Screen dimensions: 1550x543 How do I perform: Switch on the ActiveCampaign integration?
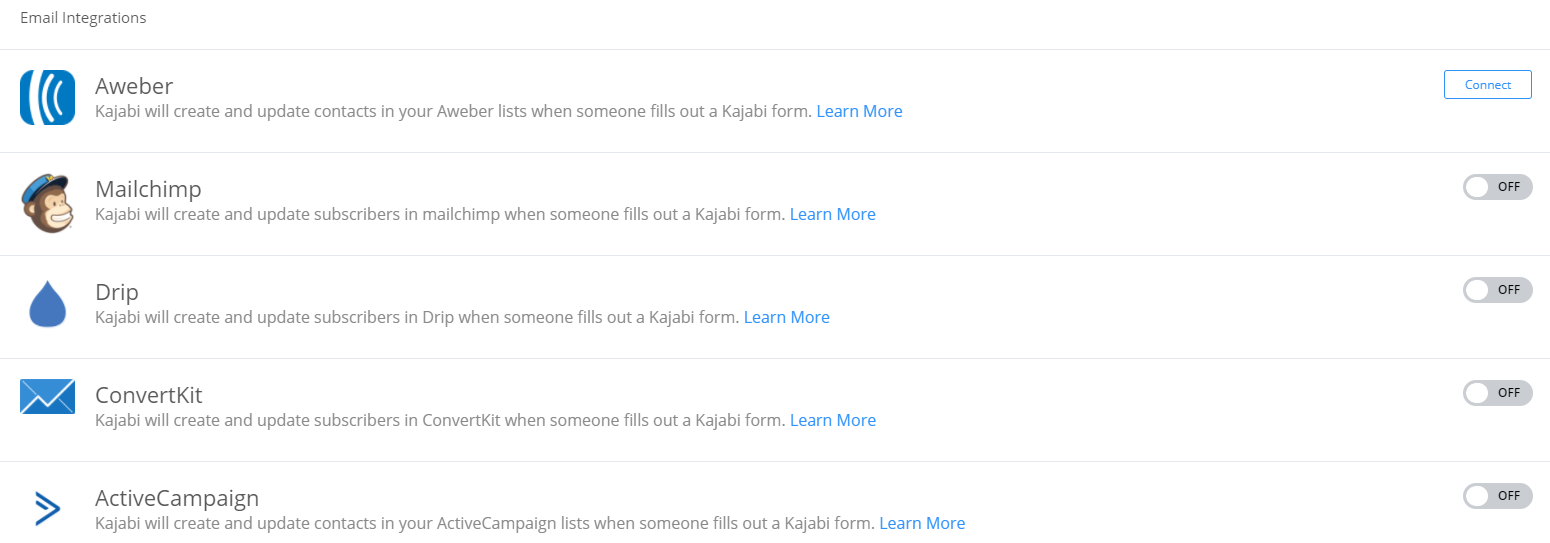1496,496
